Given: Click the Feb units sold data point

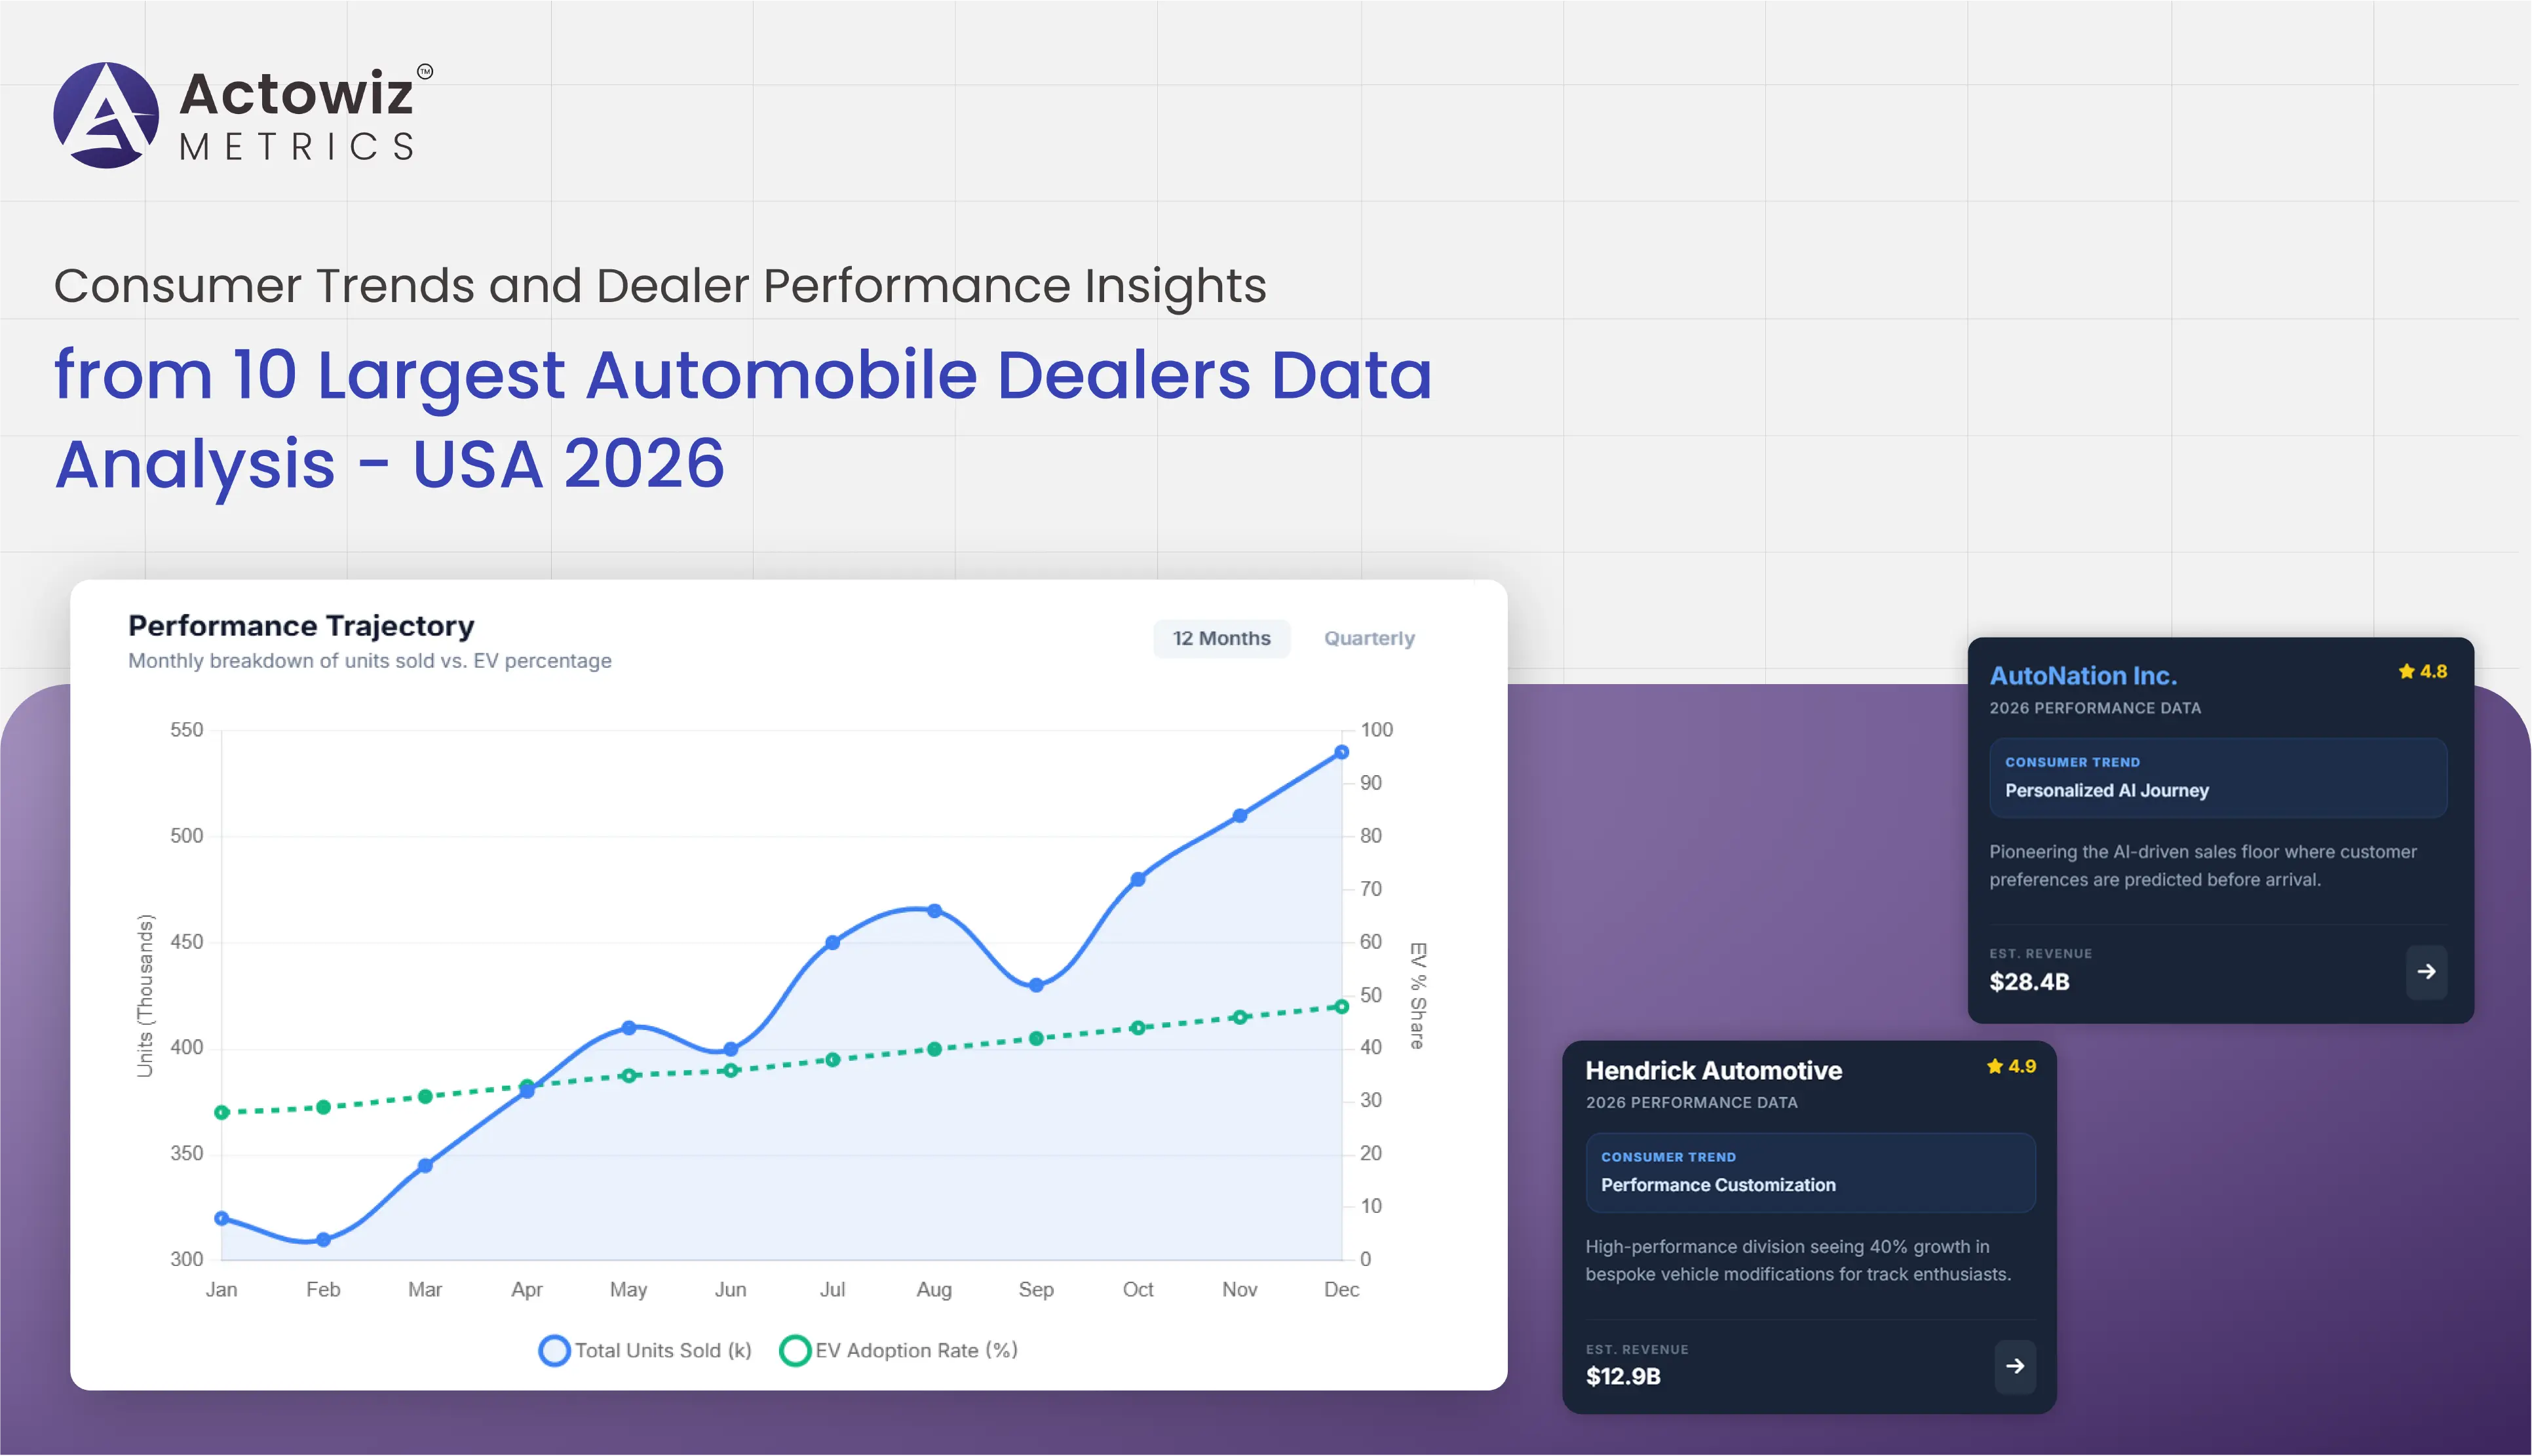Looking at the screenshot, I should (x=323, y=1239).
